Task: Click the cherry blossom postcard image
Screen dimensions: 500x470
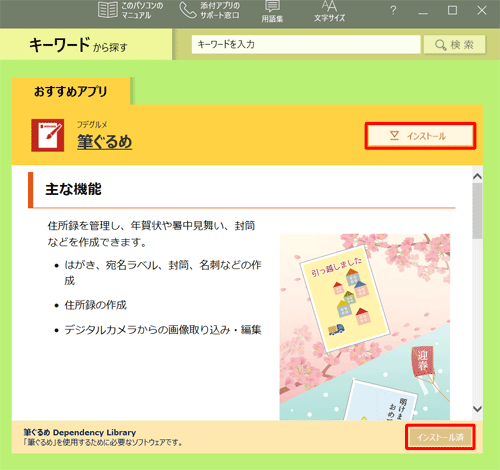Action: pyautogui.click(x=365, y=327)
